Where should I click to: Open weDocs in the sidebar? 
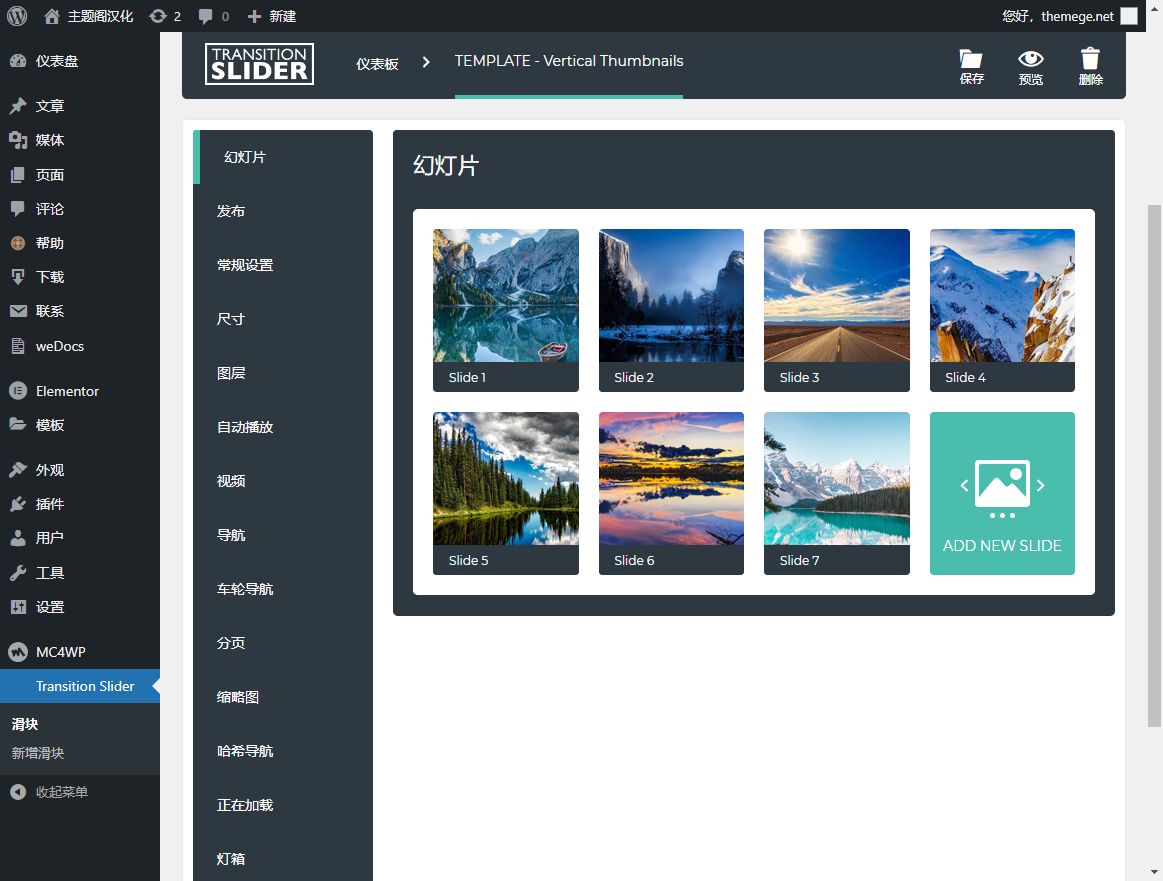point(80,346)
